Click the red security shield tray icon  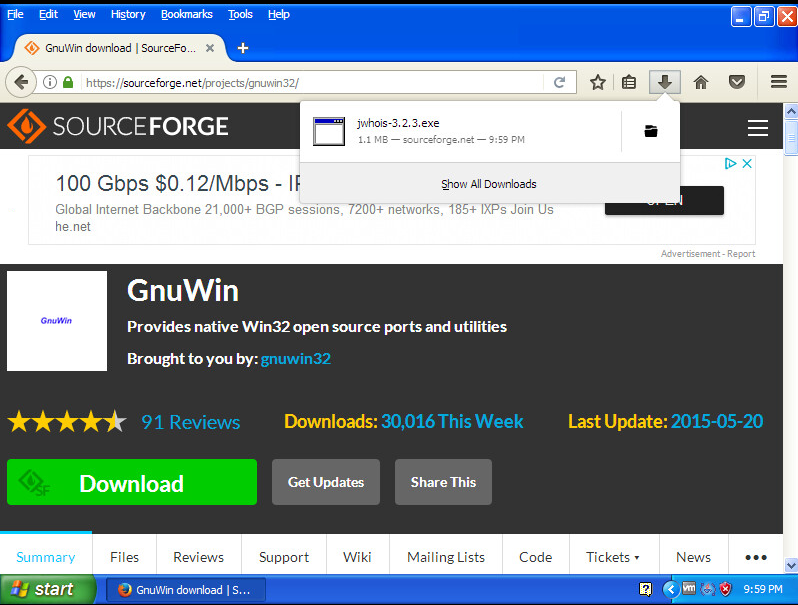click(x=725, y=589)
